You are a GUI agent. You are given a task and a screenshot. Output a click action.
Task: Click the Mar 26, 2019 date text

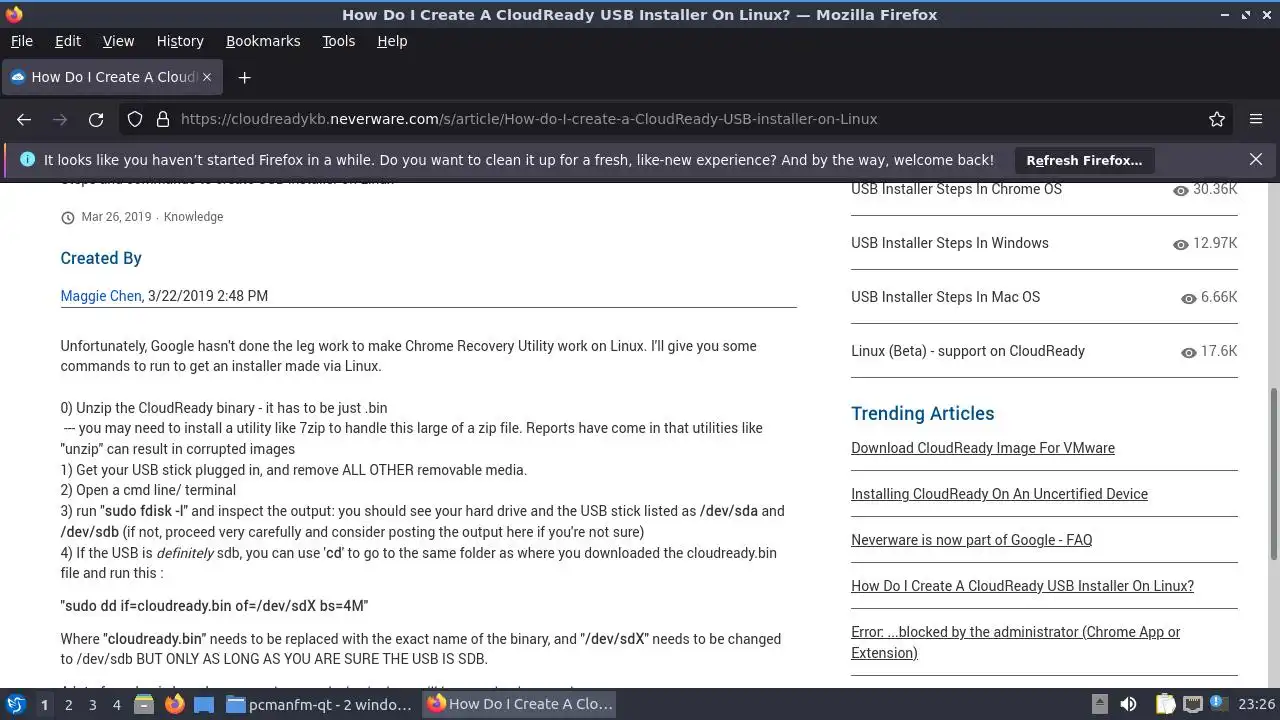tap(116, 217)
